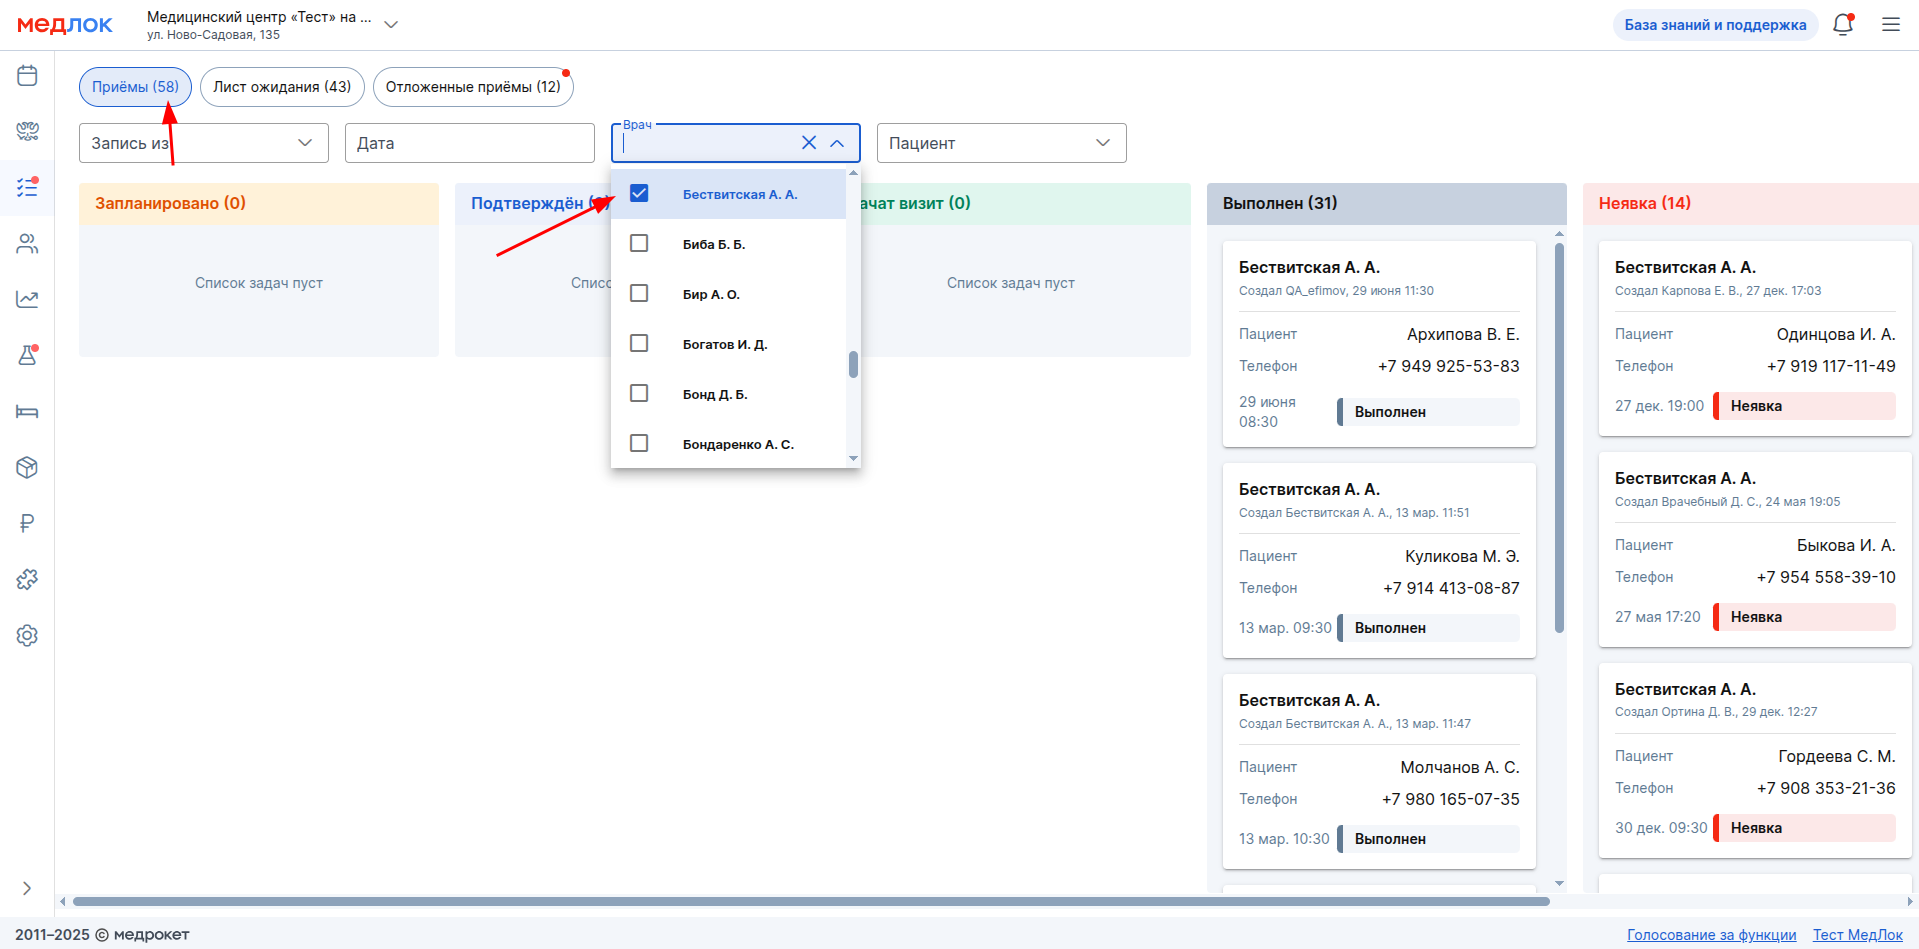Open the laboratory flask icon in sidebar

point(27,355)
